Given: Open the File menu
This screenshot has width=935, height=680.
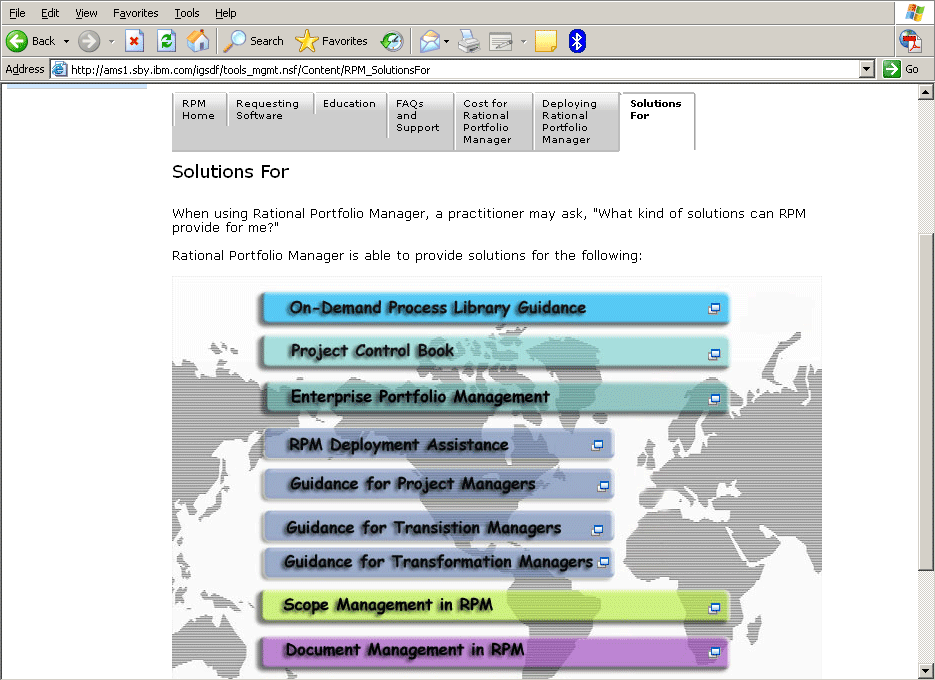Looking at the screenshot, I should 17,13.
